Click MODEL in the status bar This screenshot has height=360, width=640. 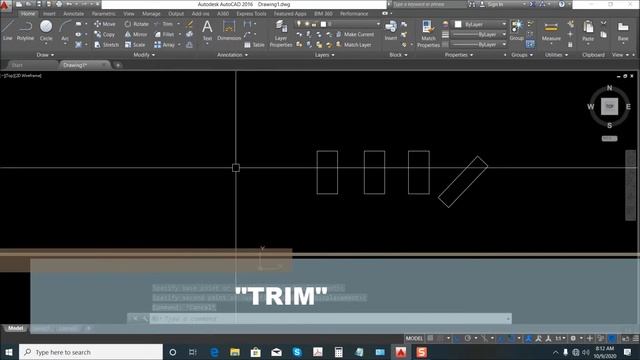(414, 338)
